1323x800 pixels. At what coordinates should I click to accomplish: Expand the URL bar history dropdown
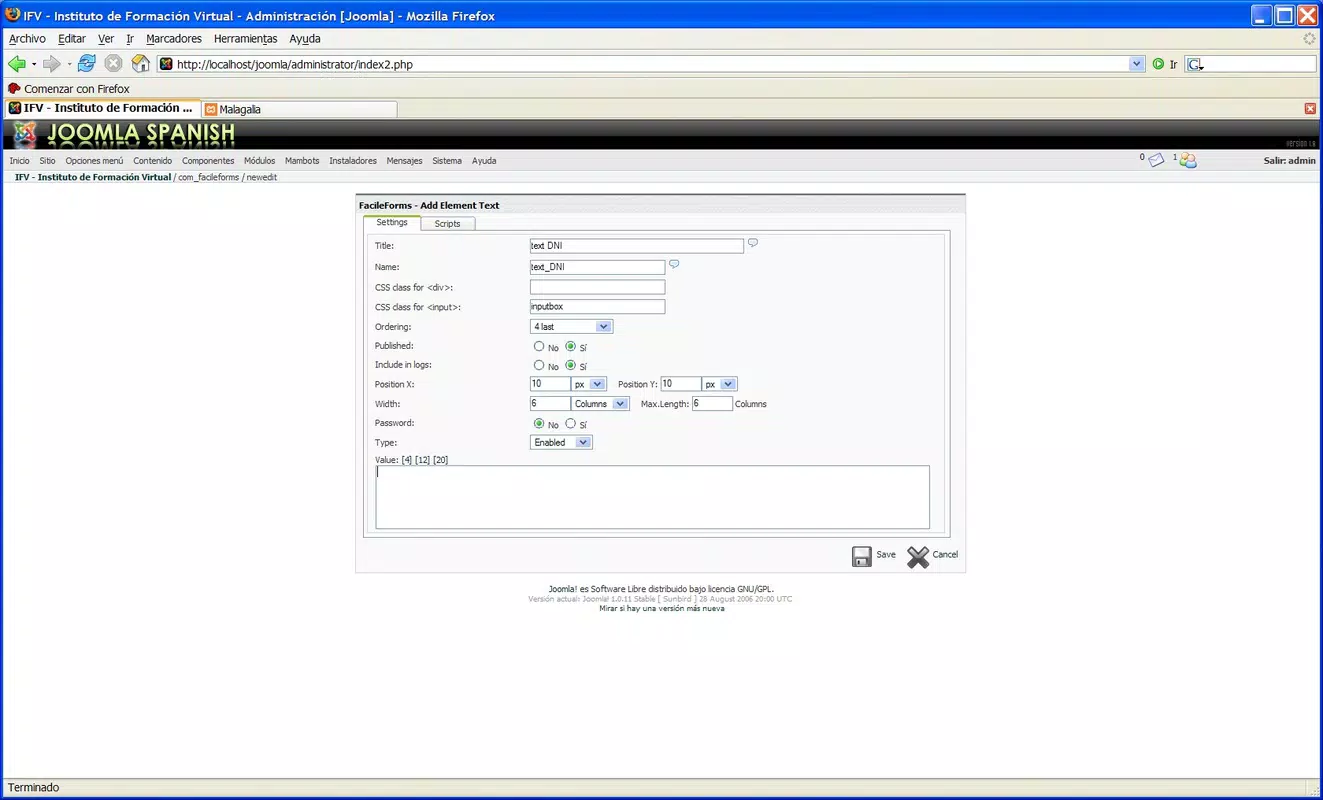point(1137,64)
